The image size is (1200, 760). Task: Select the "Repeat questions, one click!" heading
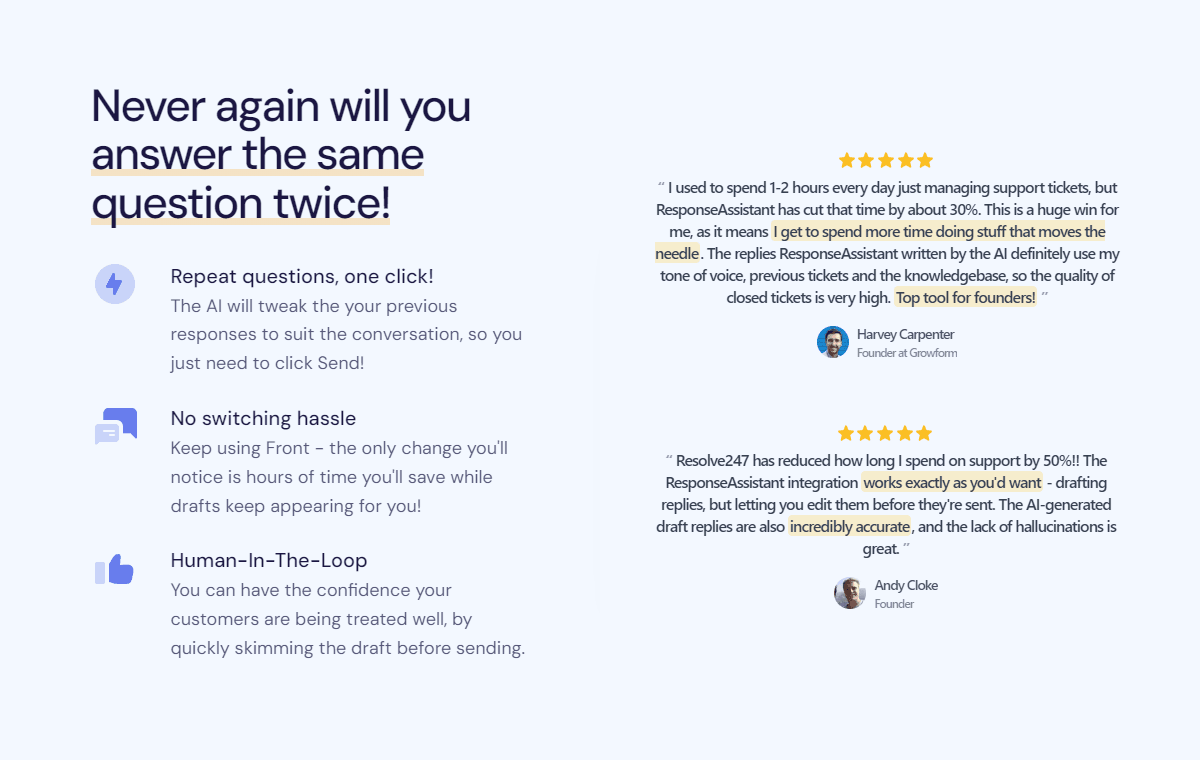click(302, 276)
